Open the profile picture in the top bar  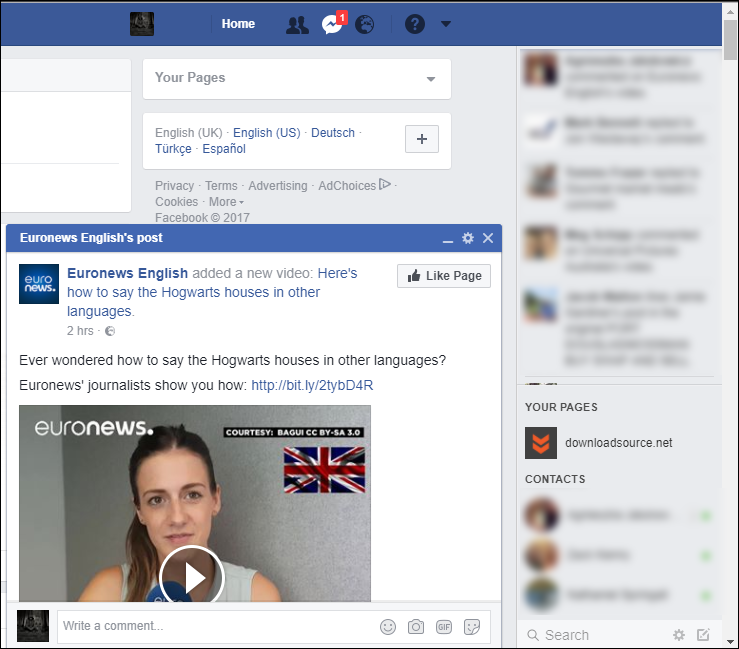(142, 24)
